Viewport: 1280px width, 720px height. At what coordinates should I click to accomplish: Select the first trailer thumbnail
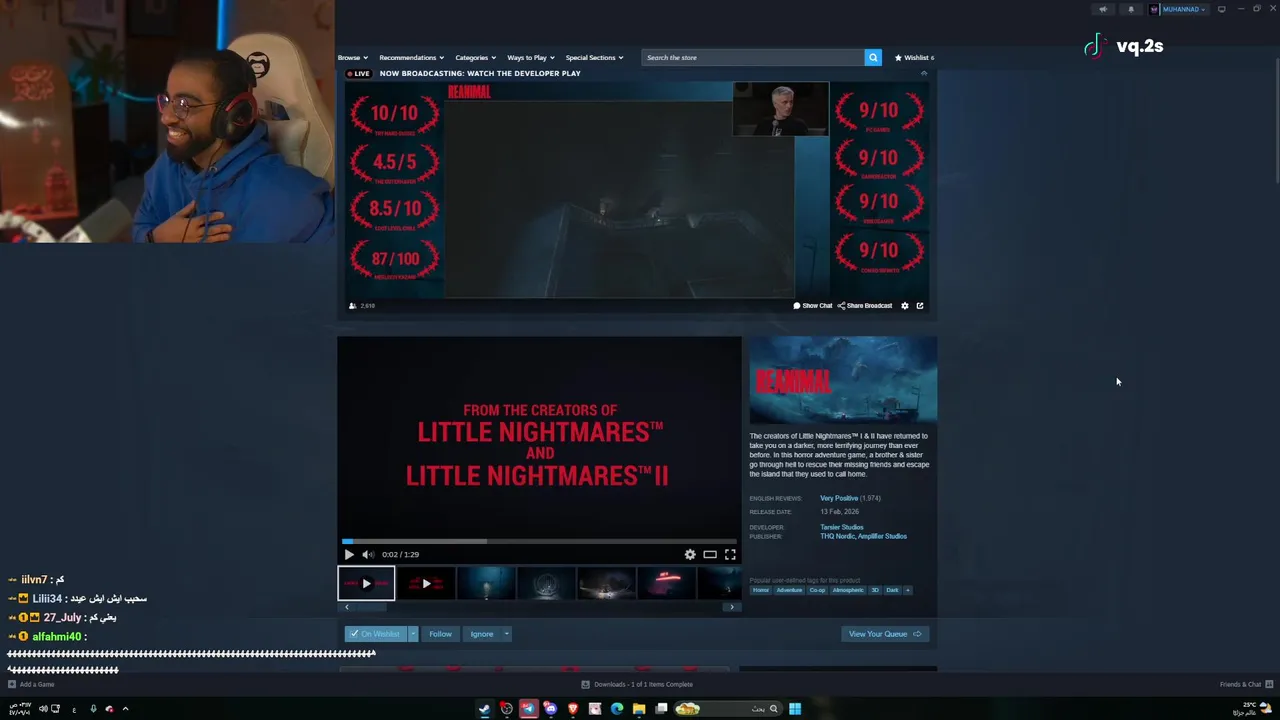[x=366, y=583]
